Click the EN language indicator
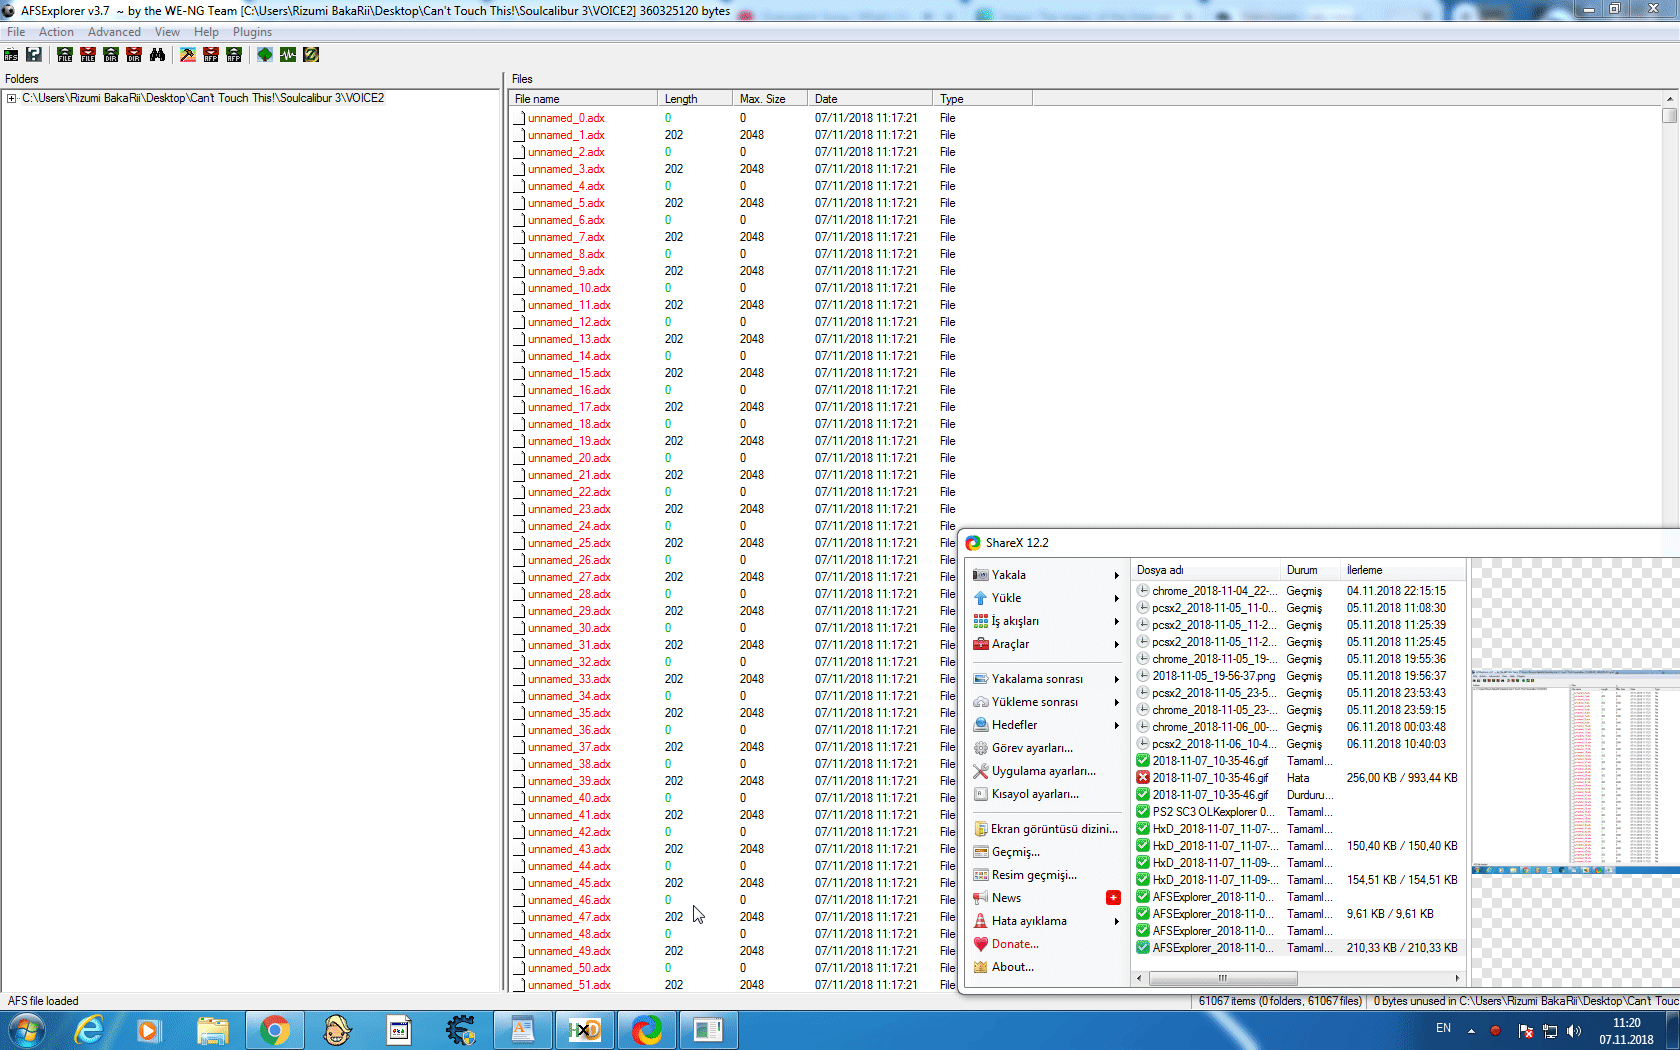 [x=1443, y=1028]
